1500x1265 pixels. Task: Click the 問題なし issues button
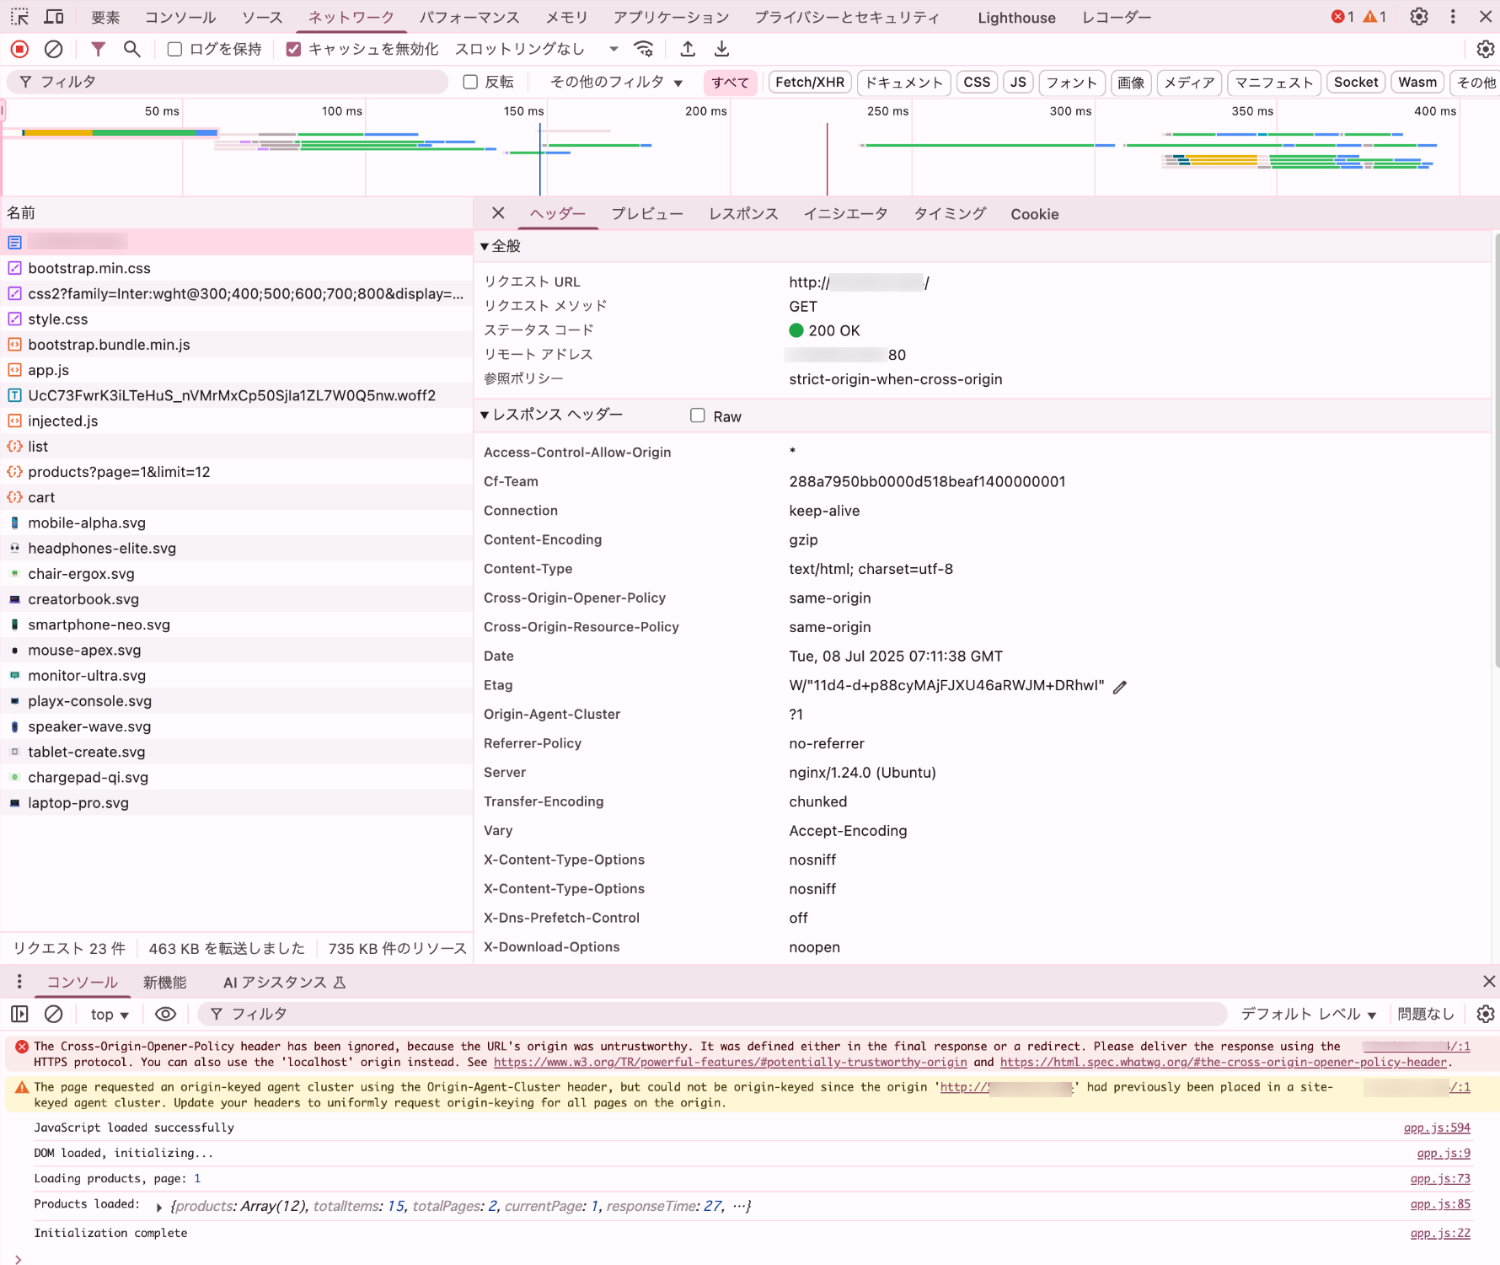(x=1425, y=1014)
